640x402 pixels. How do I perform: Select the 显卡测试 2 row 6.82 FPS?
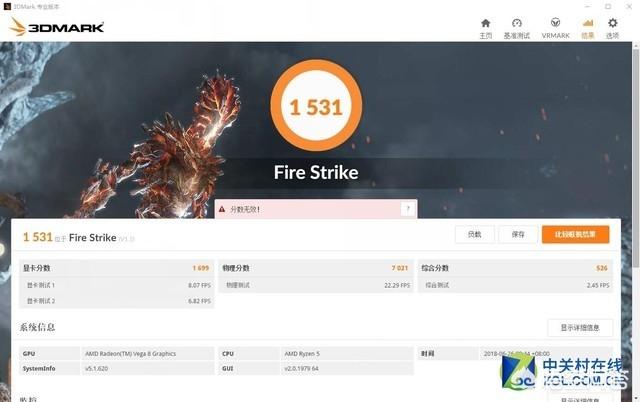pyautogui.click(x=117, y=301)
